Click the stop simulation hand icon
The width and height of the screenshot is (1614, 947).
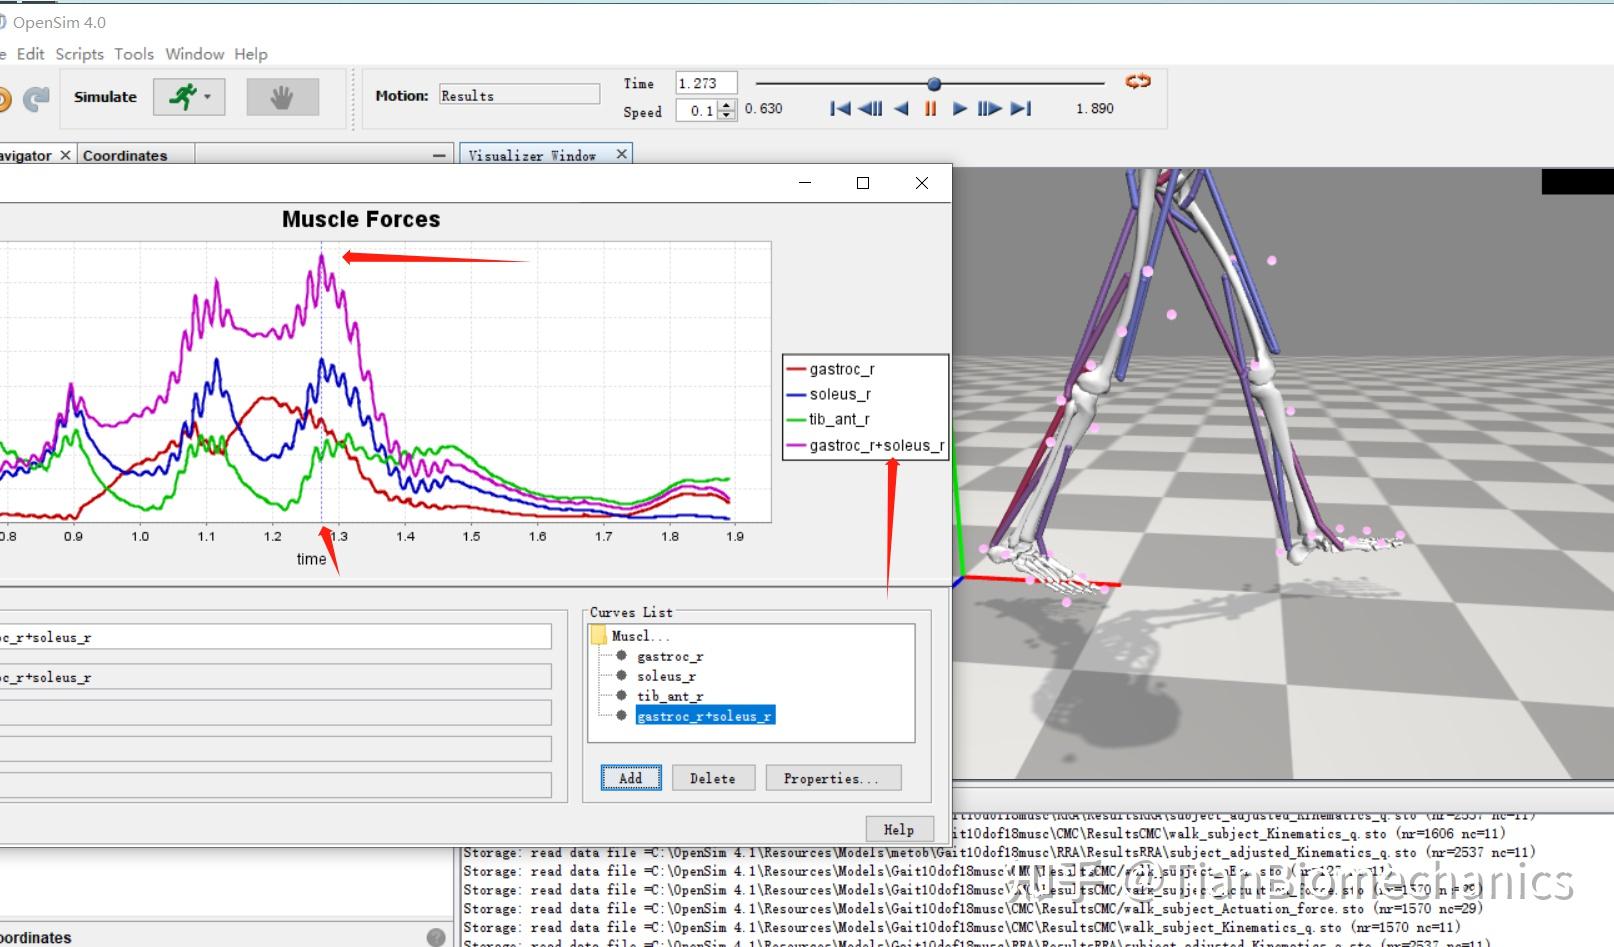pos(282,97)
